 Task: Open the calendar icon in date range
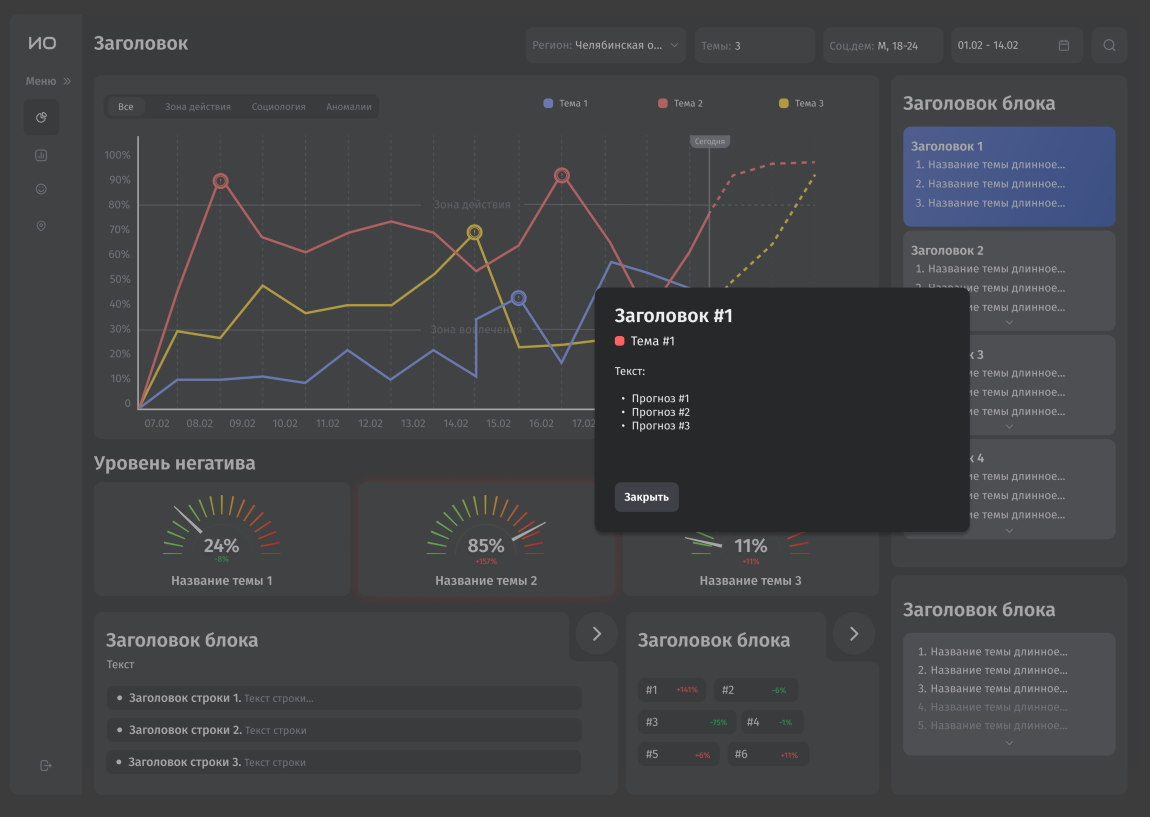tap(1064, 45)
